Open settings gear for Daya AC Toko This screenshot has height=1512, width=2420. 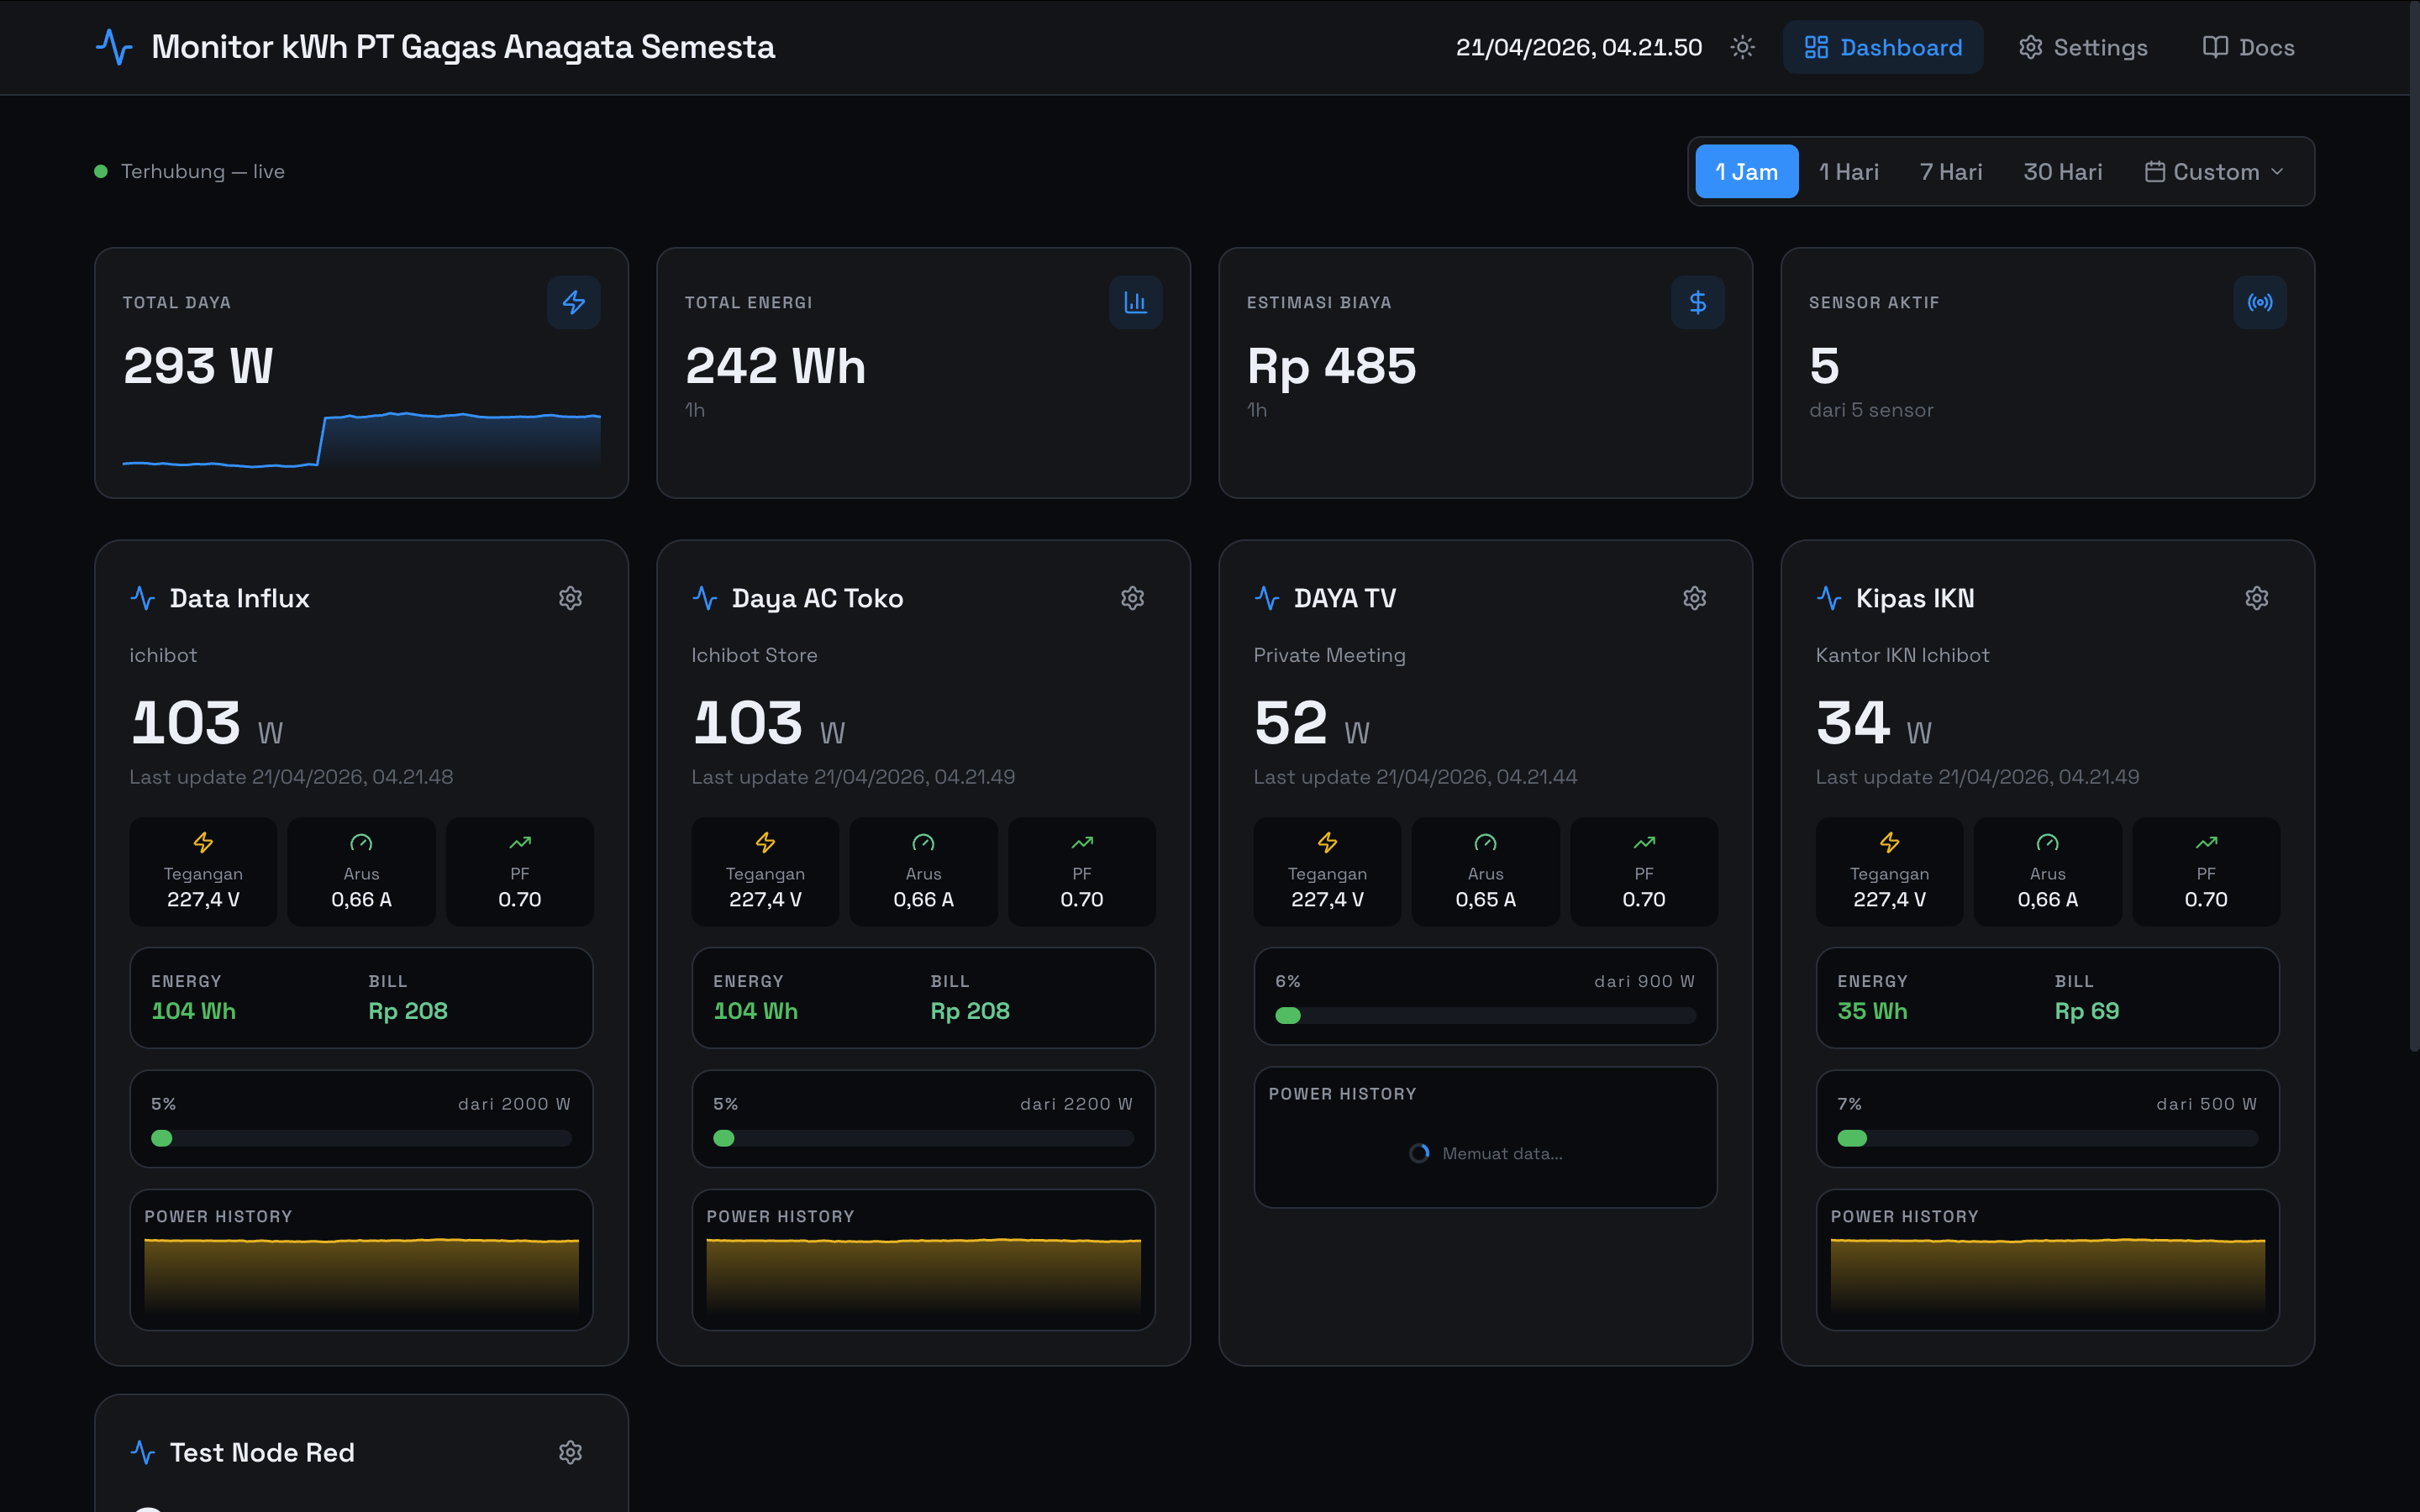click(x=1132, y=598)
